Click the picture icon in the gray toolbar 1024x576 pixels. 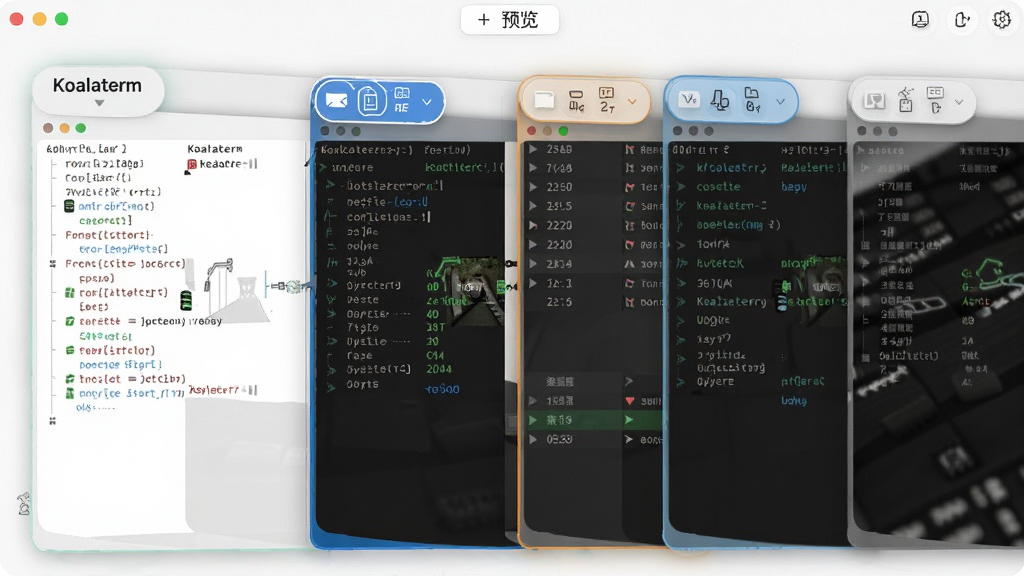[874, 101]
